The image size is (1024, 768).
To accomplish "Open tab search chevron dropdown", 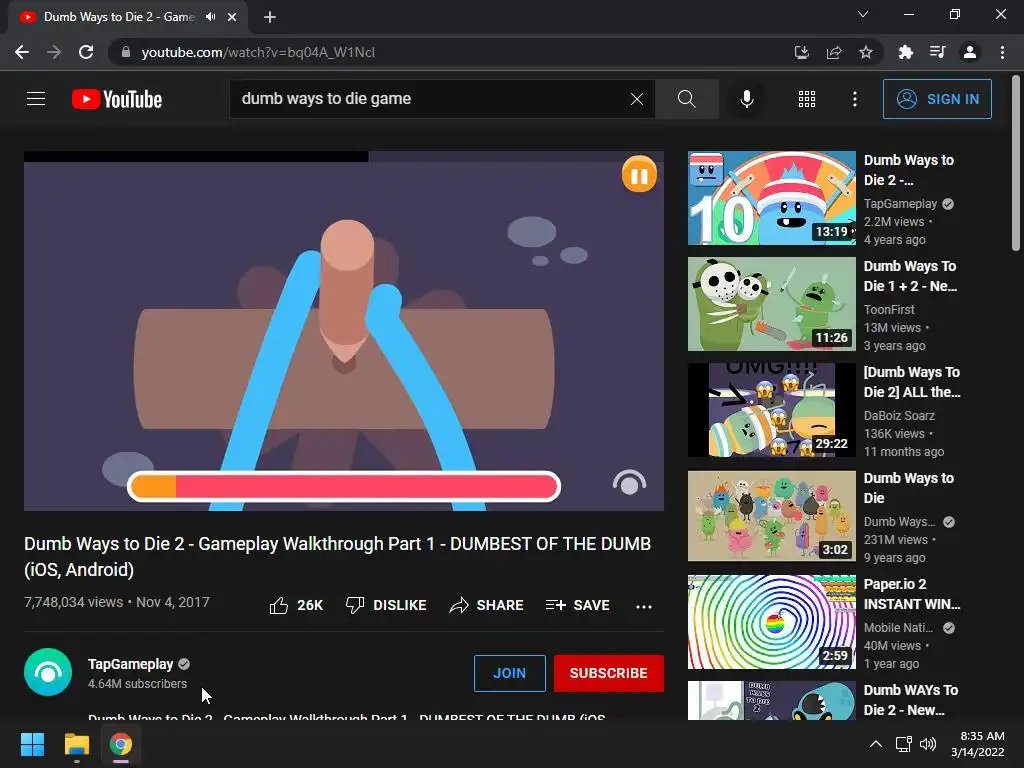I will 863,14.
